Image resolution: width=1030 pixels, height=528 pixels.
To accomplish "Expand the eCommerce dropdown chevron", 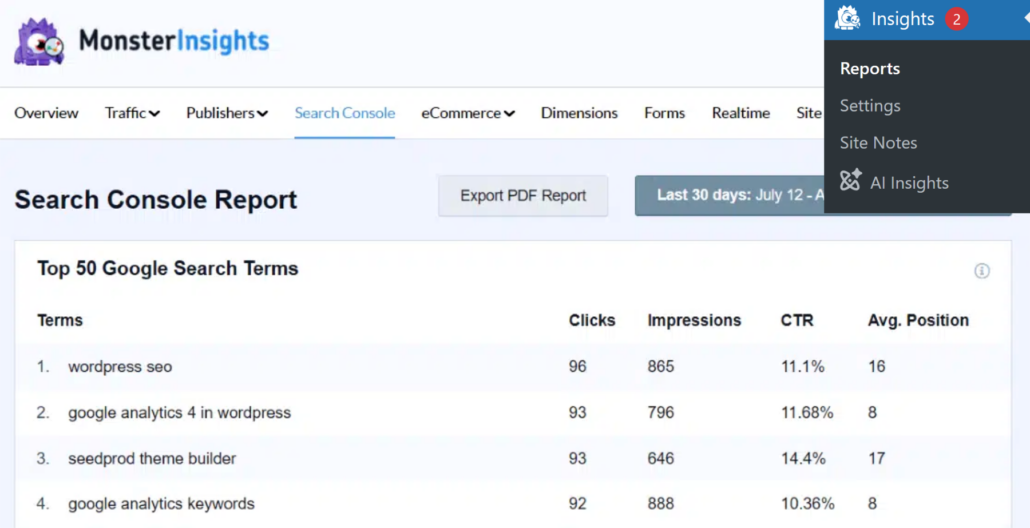I will click(509, 114).
